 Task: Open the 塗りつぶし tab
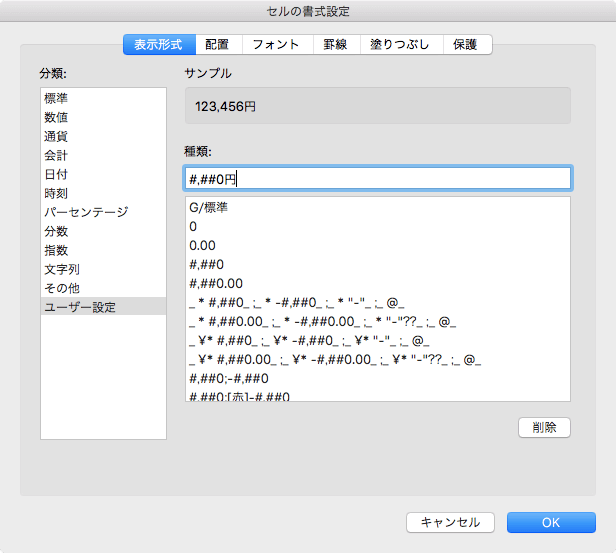click(x=402, y=44)
